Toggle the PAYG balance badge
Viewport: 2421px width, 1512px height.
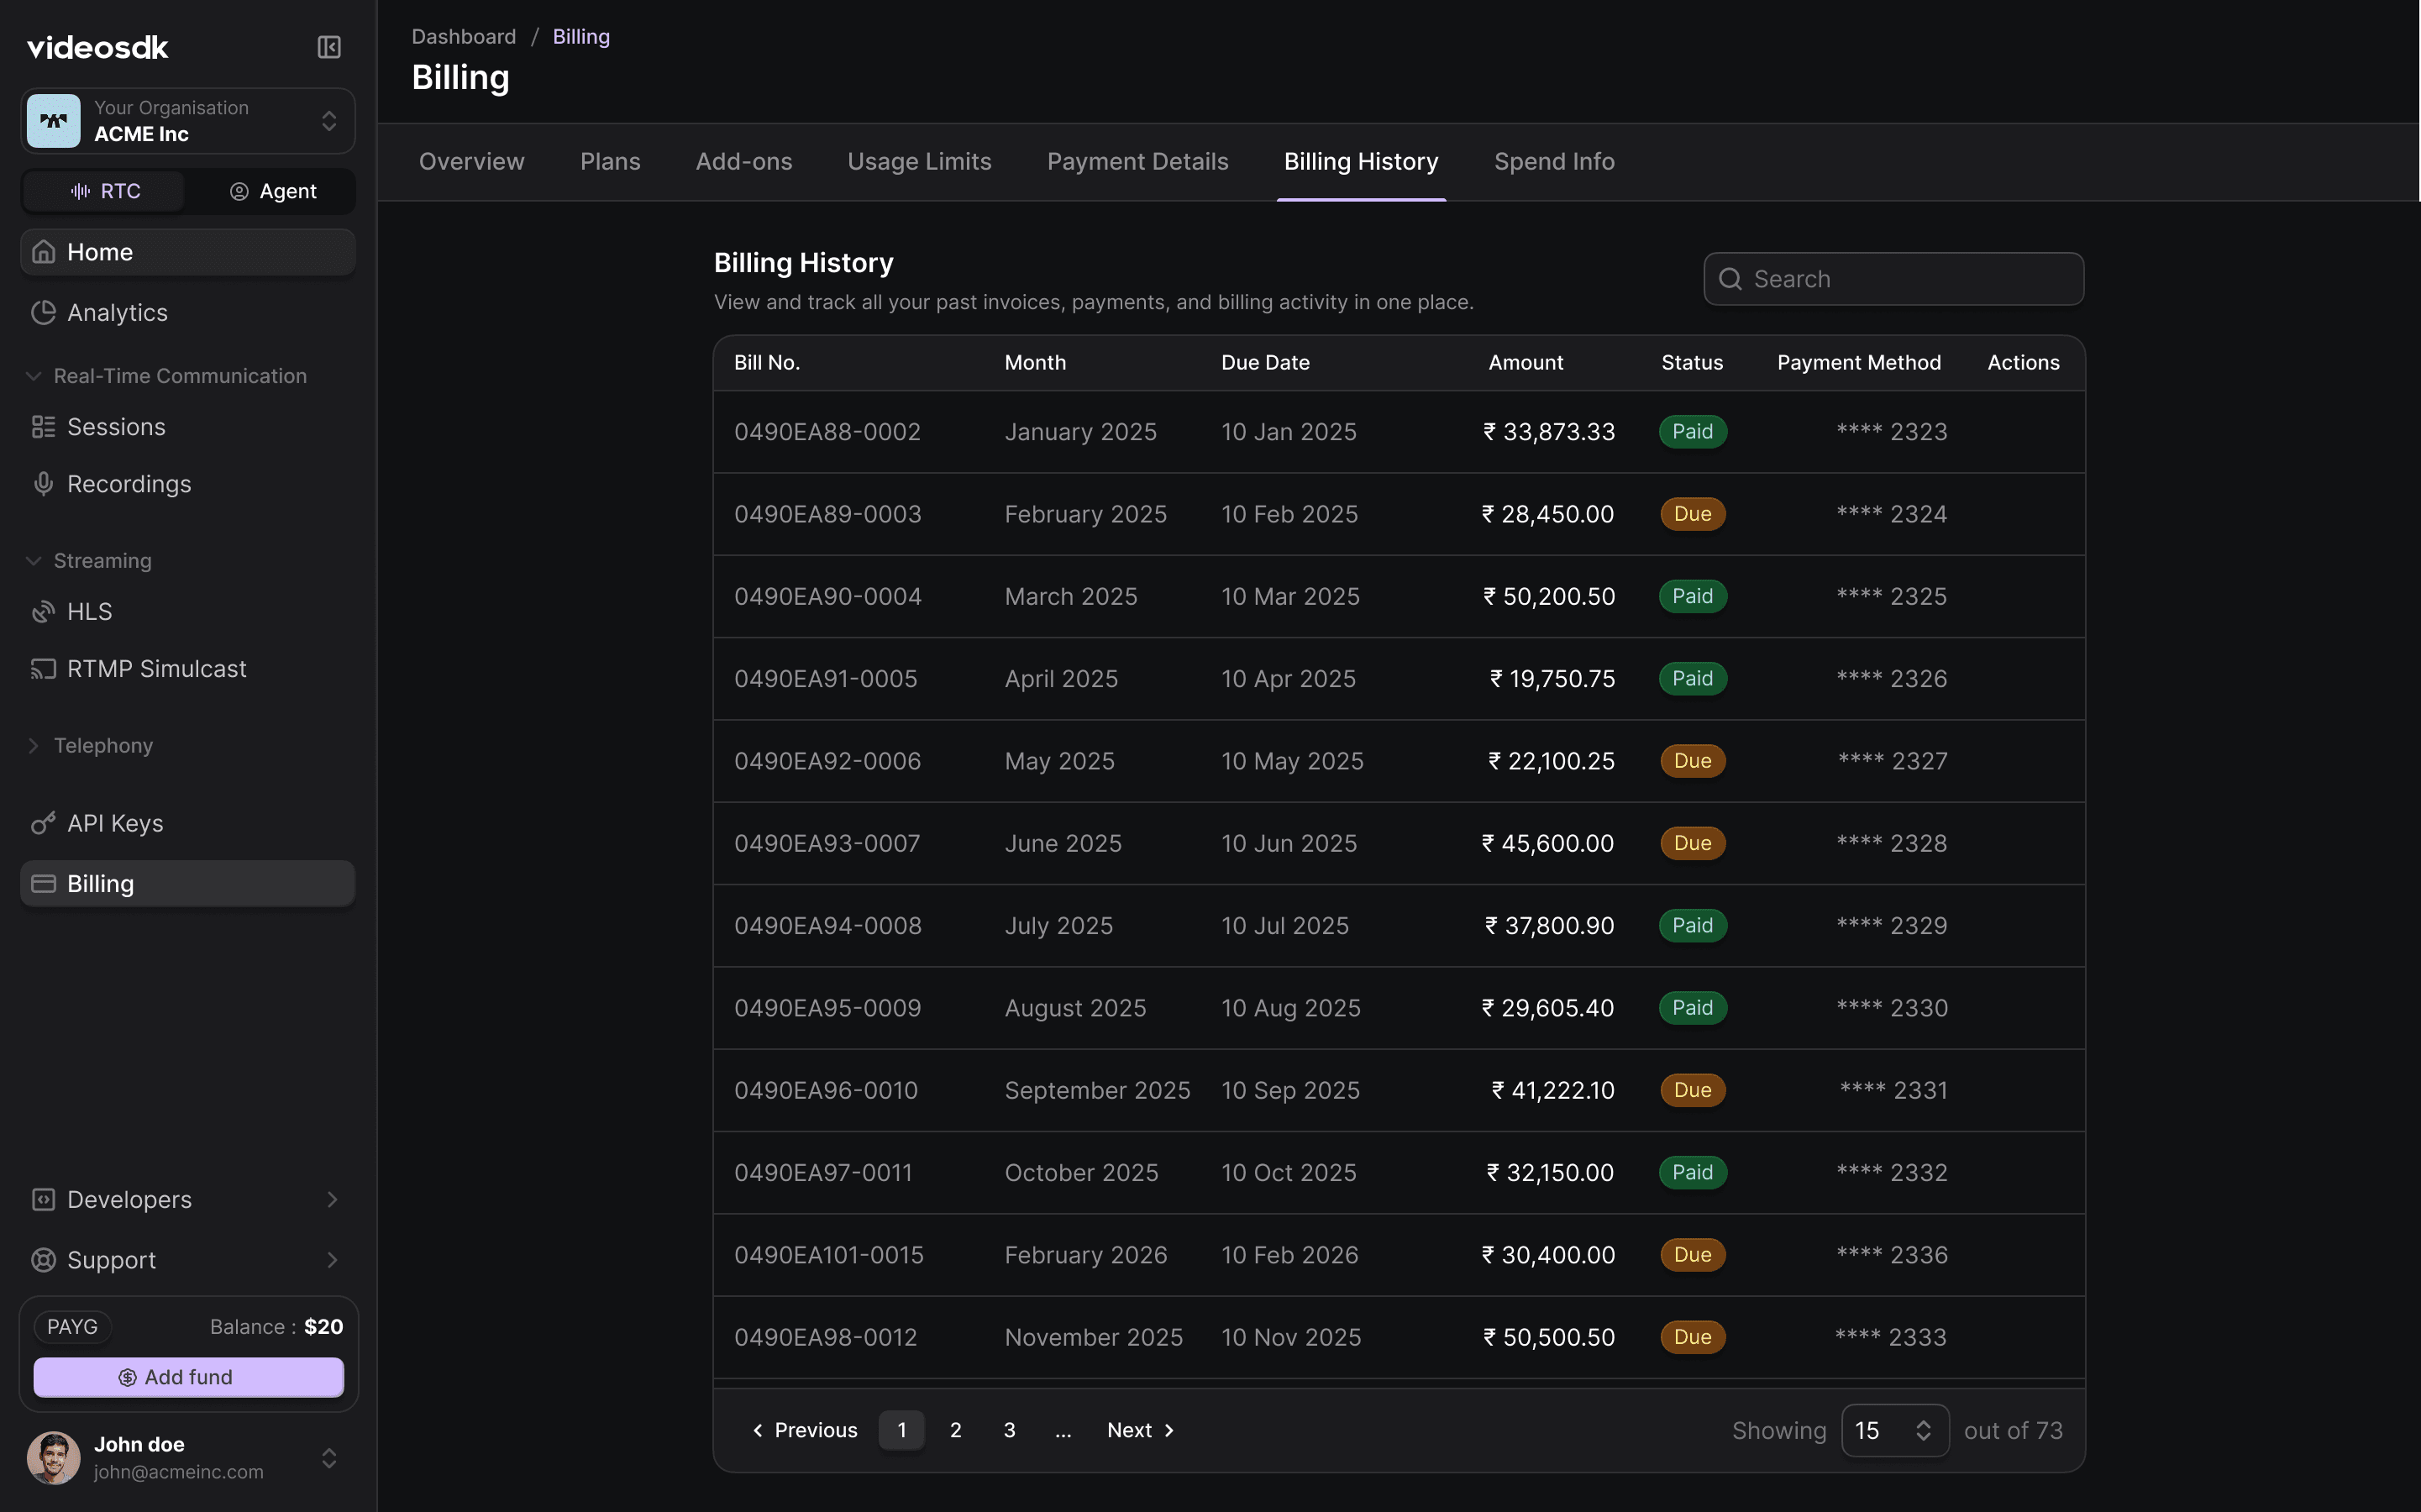(x=72, y=1326)
